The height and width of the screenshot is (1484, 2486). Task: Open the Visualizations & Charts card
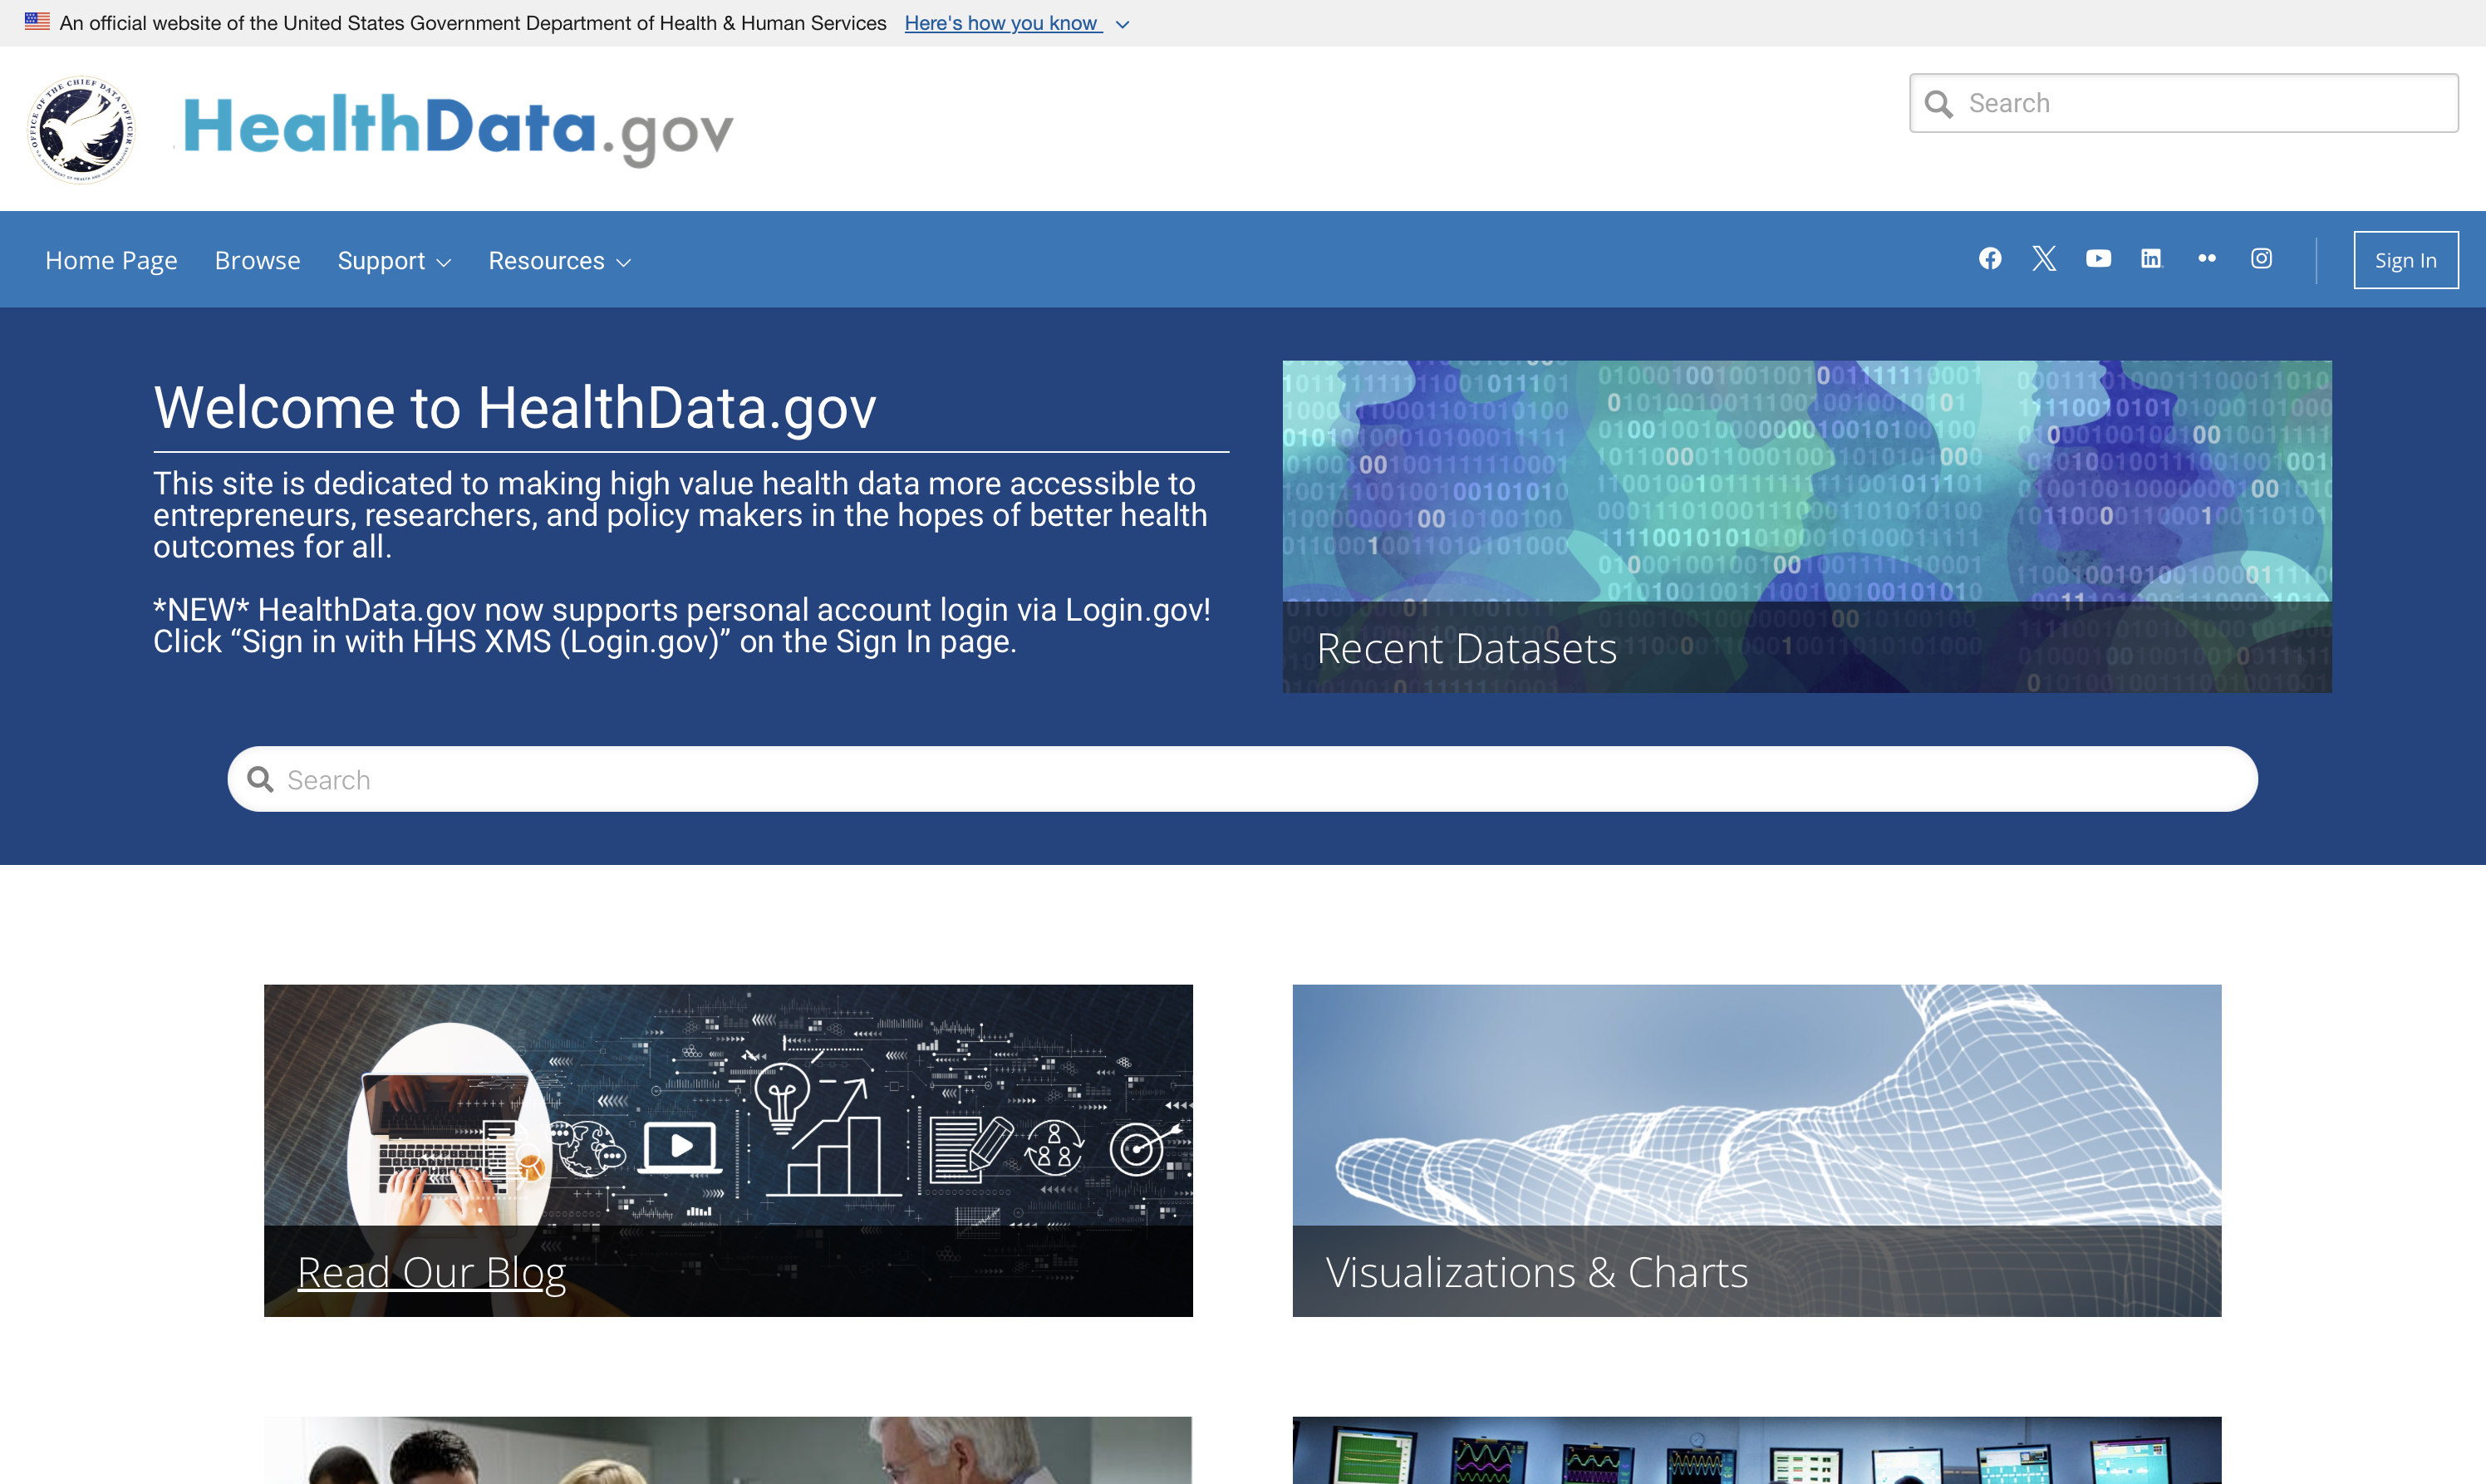tap(1756, 1150)
